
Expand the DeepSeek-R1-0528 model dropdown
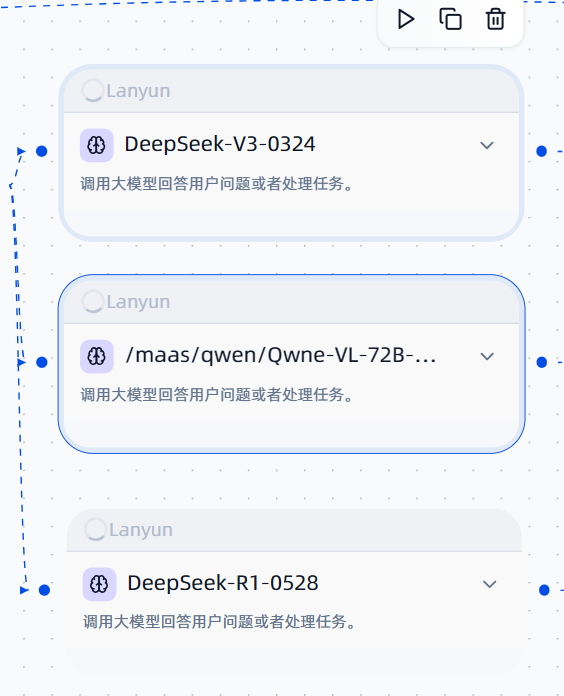pyautogui.click(x=489, y=584)
